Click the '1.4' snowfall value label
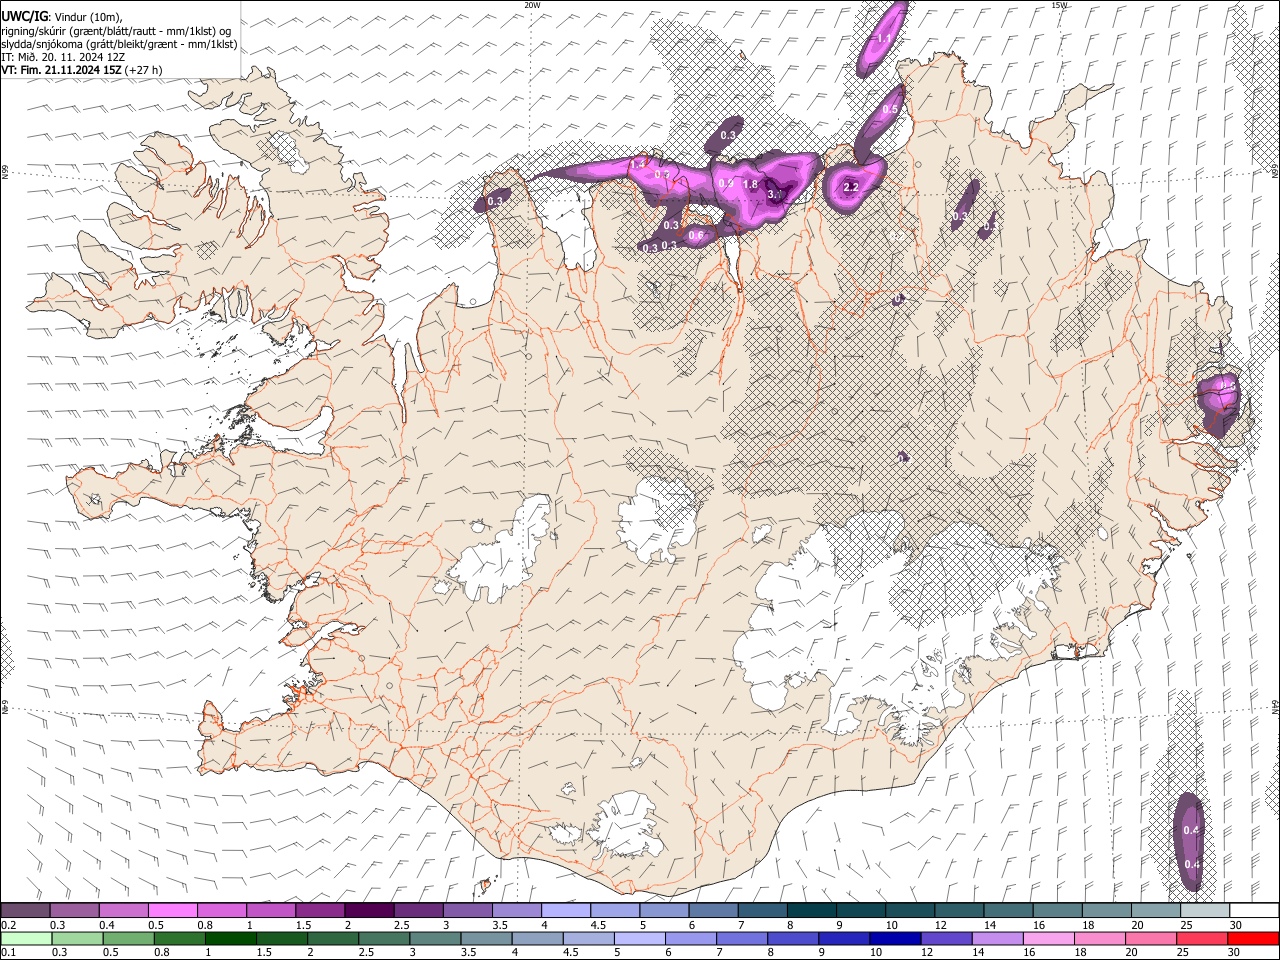Screen dimensions: 1280x960 pos(638,163)
